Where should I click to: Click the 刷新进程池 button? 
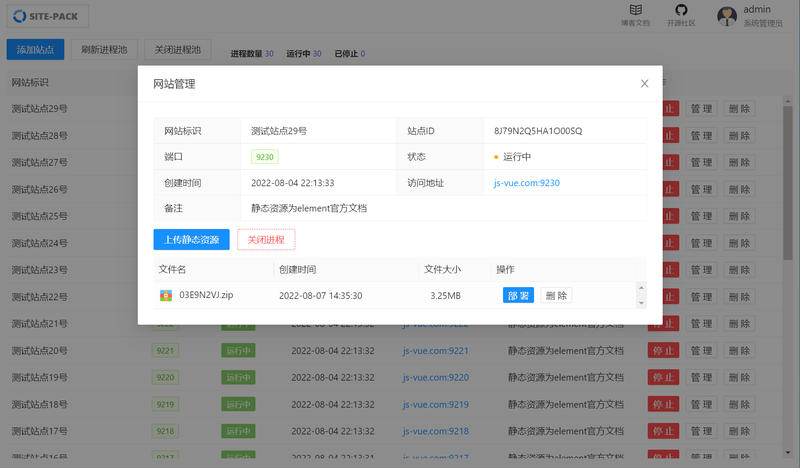click(104, 50)
